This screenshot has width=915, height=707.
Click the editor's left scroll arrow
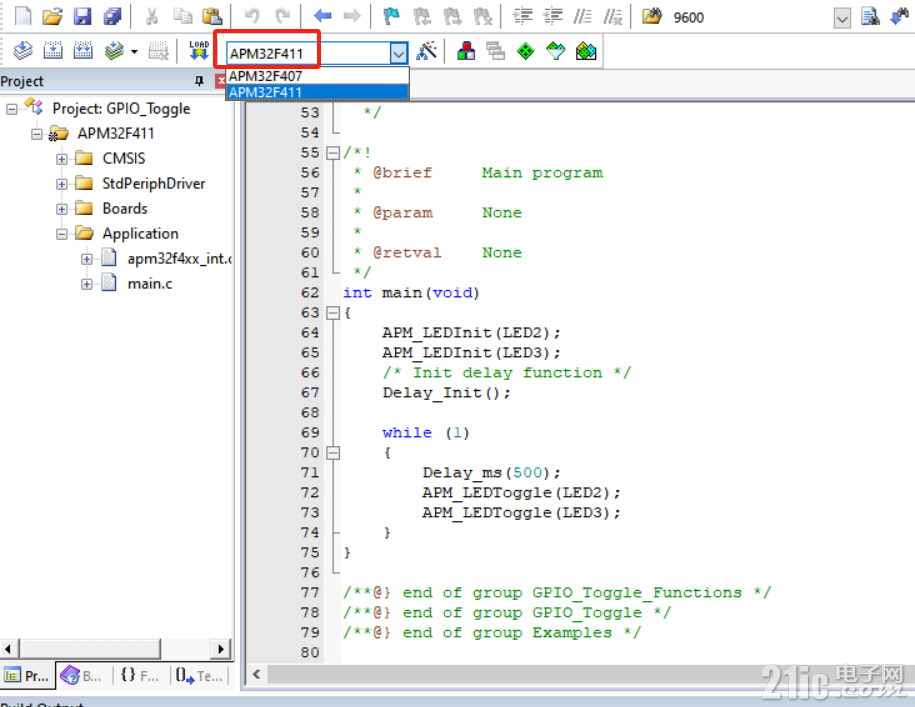click(257, 674)
